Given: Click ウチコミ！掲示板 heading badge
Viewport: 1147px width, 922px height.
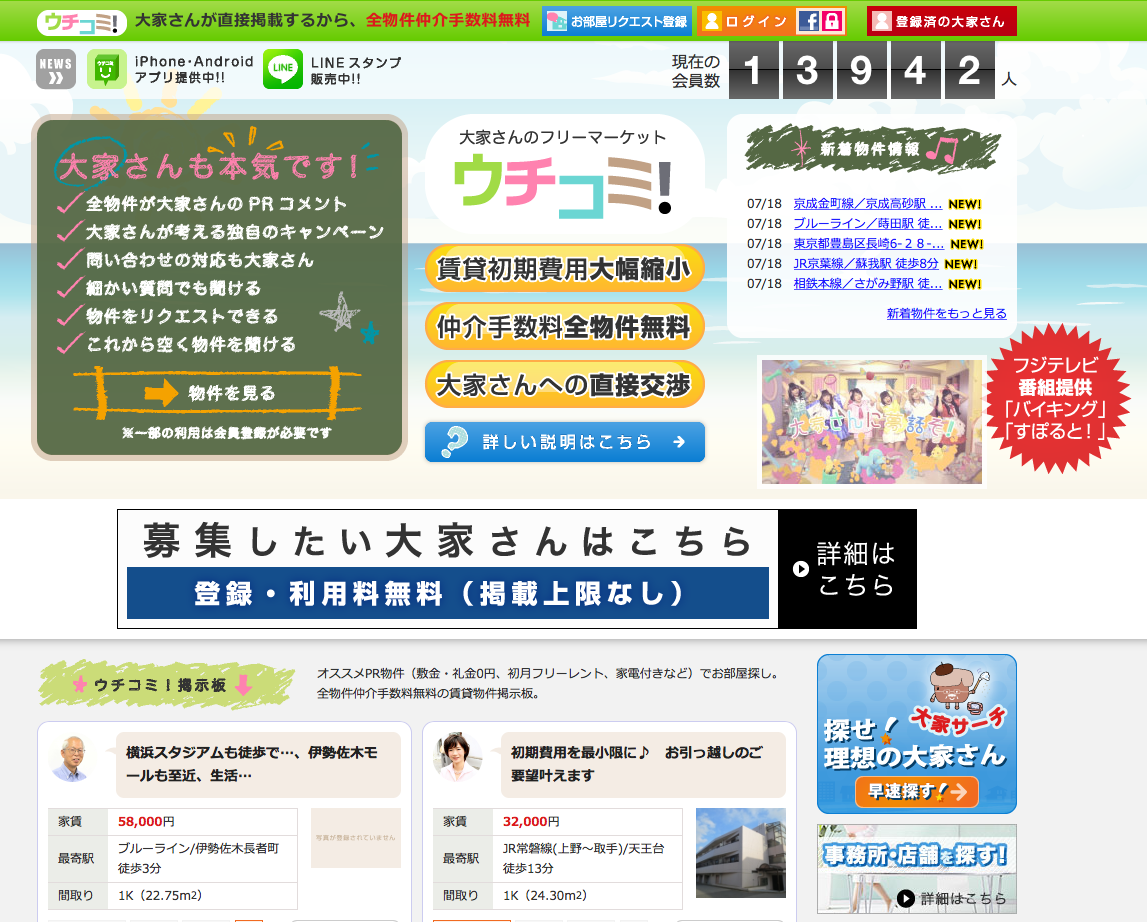Looking at the screenshot, I should click(x=165, y=685).
